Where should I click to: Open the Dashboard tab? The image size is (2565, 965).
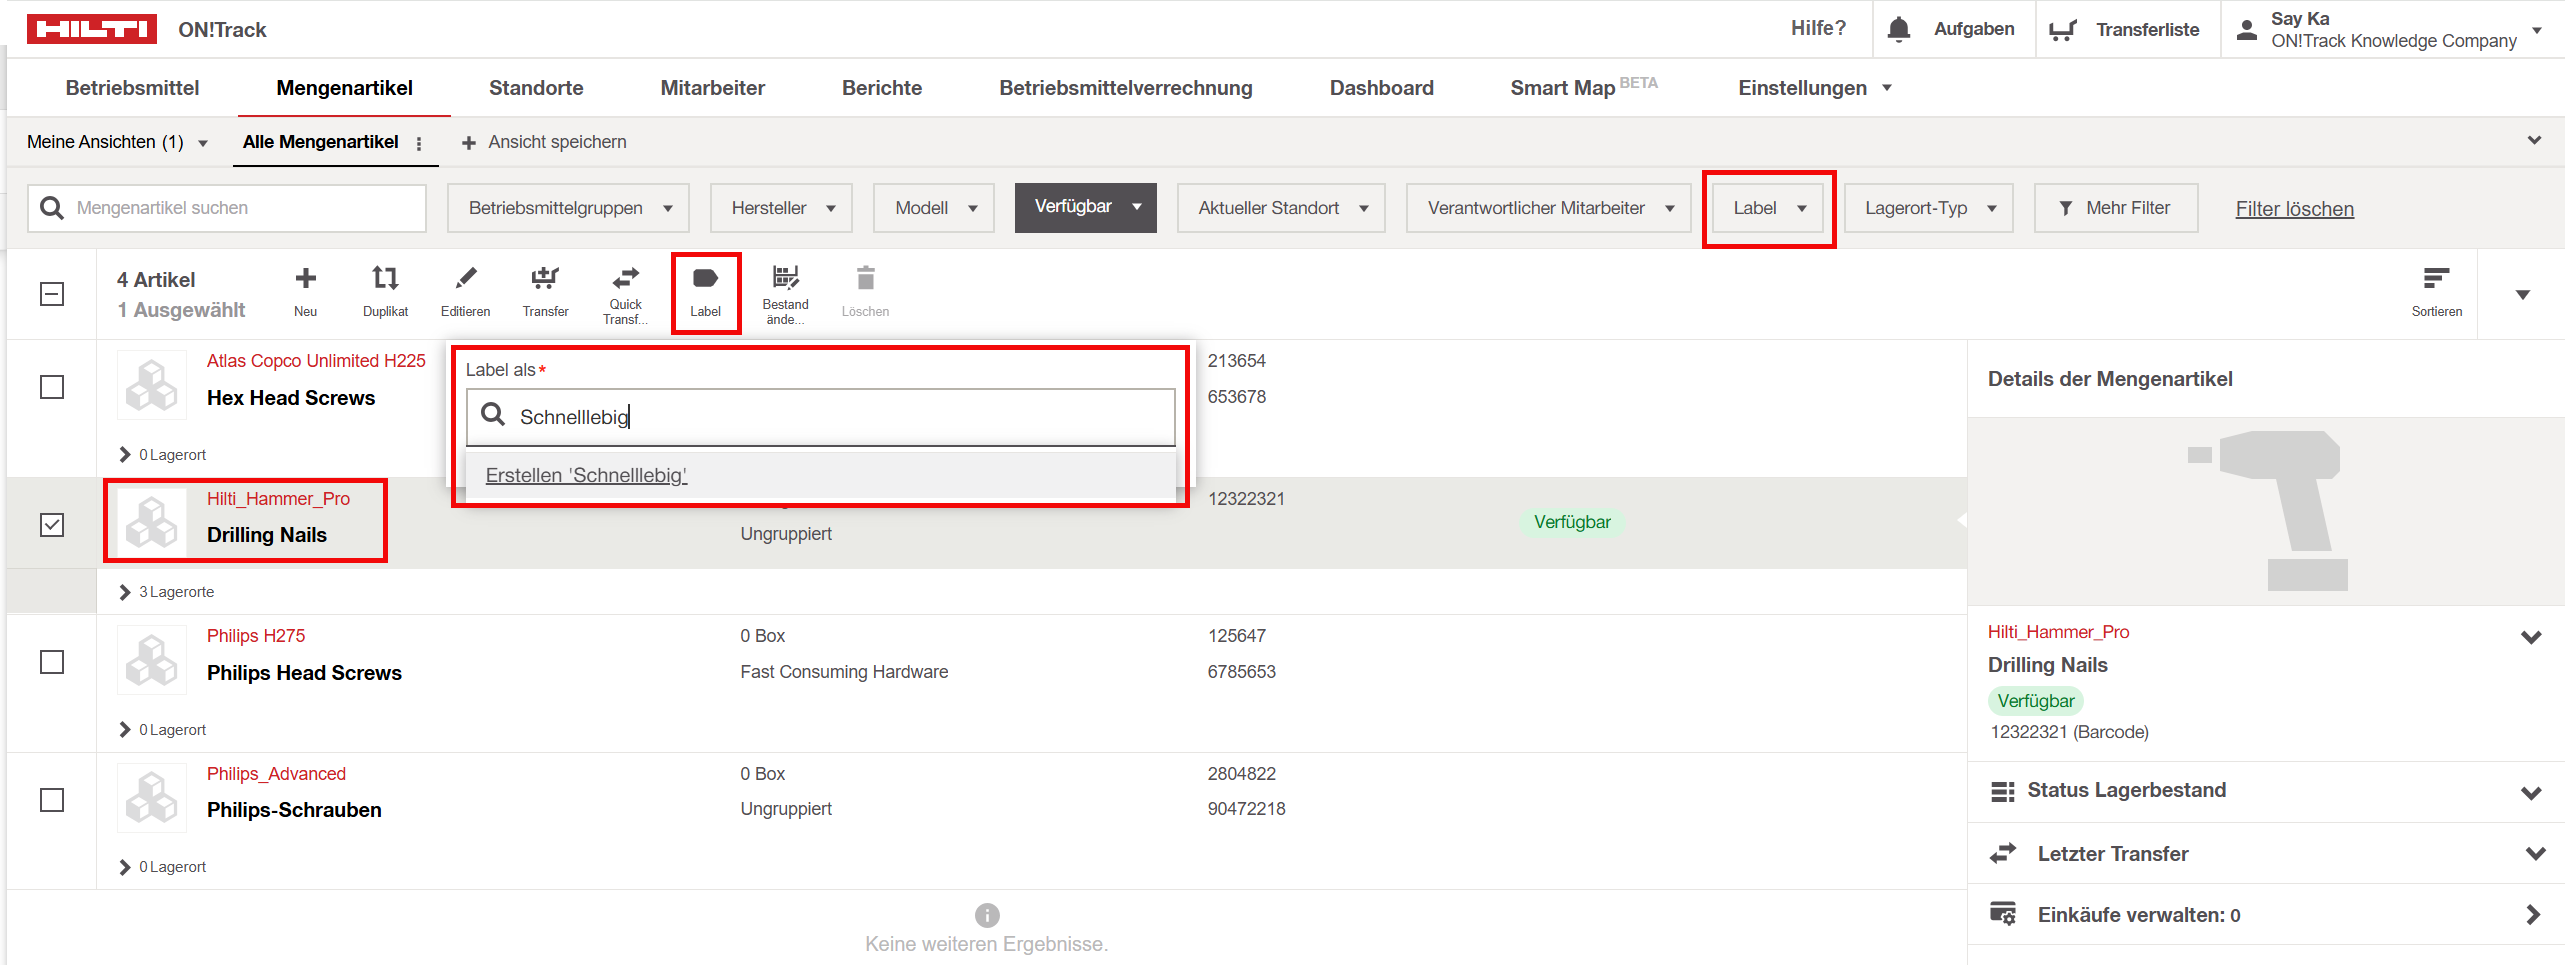(x=1381, y=88)
